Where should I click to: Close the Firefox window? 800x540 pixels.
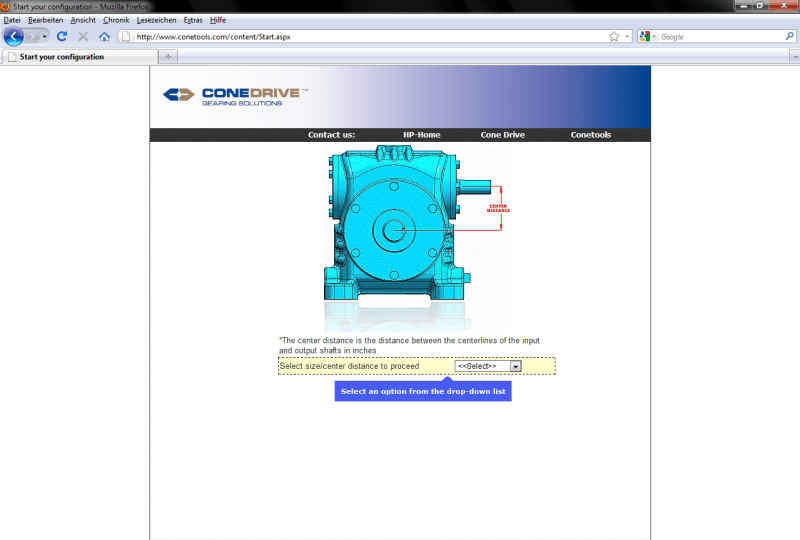(x=784, y=6)
